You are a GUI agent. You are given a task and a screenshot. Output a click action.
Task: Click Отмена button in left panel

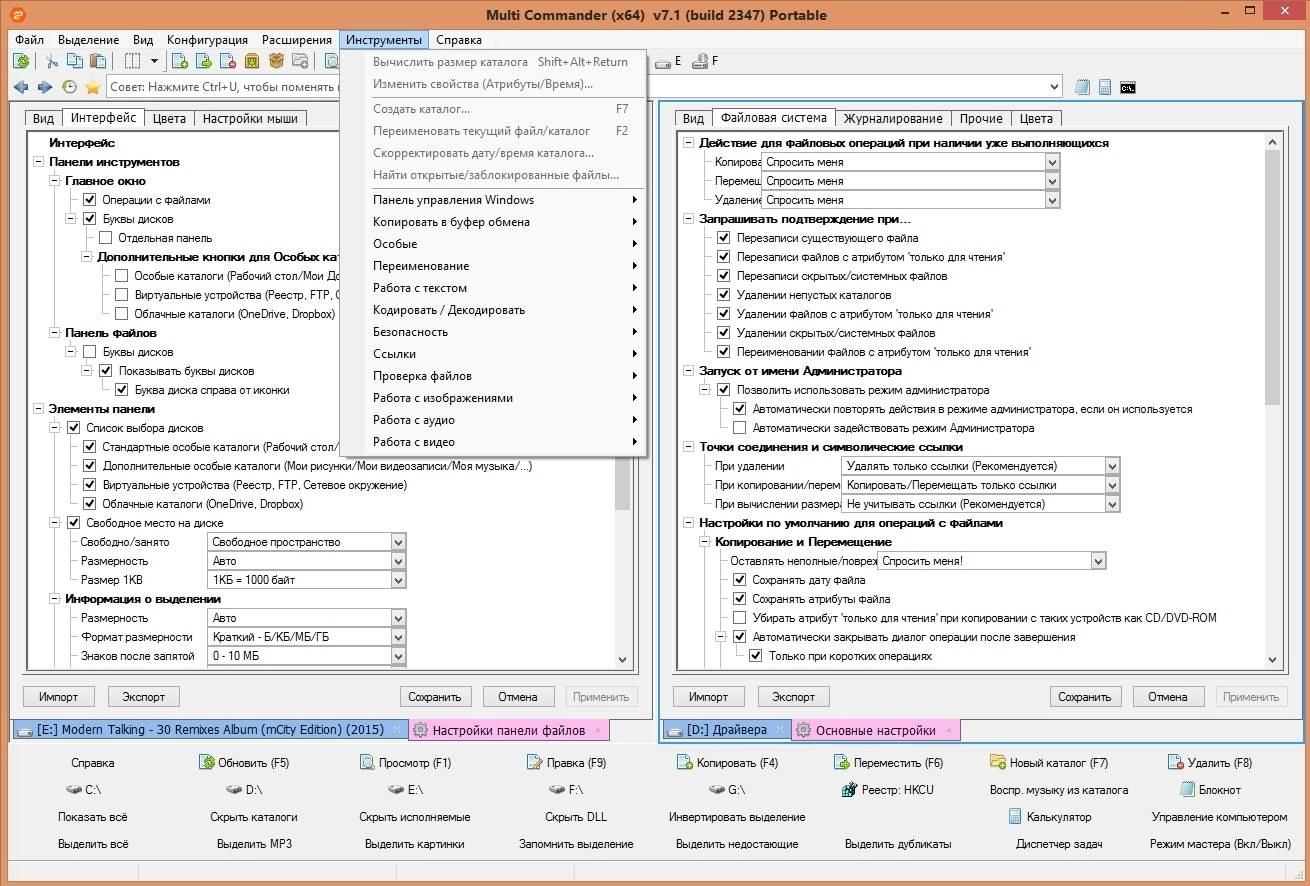[x=518, y=697]
